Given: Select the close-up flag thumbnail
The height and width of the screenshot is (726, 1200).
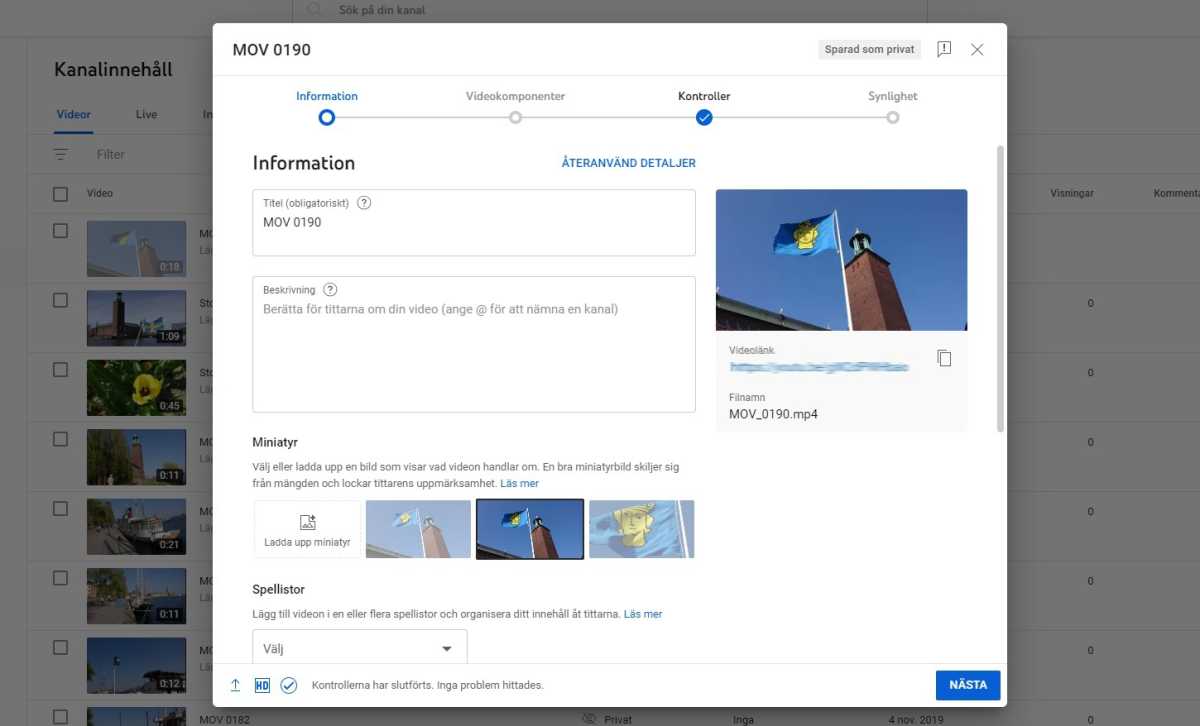Looking at the screenshot, I should (641, 529).
